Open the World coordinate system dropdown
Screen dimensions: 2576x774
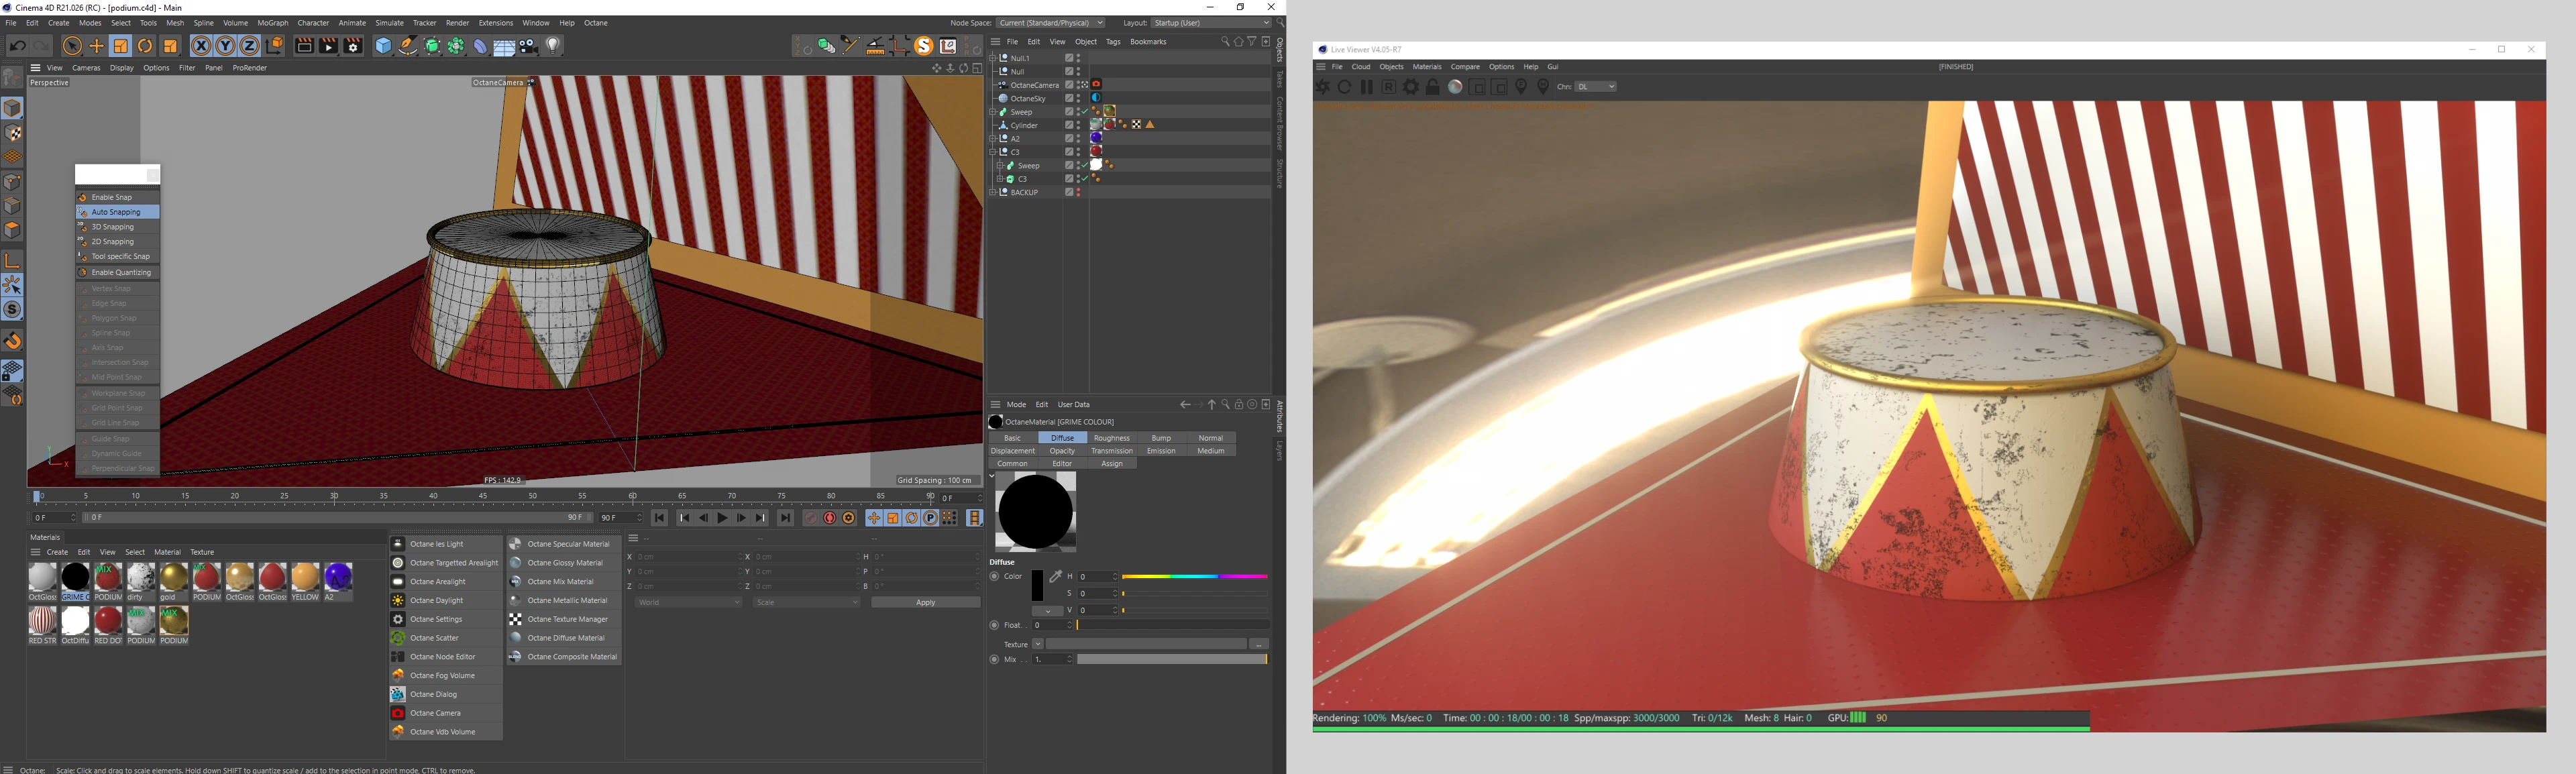click(x=688, y=602)
